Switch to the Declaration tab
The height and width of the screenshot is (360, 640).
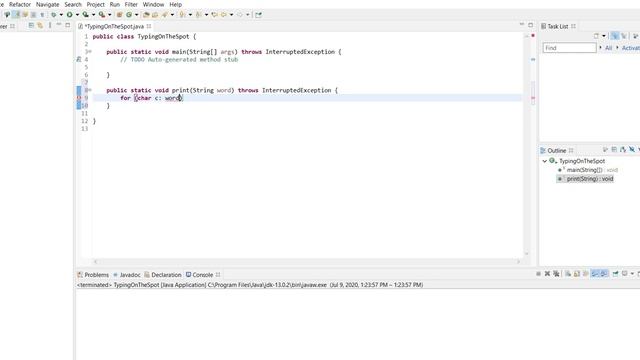point(162,275)
